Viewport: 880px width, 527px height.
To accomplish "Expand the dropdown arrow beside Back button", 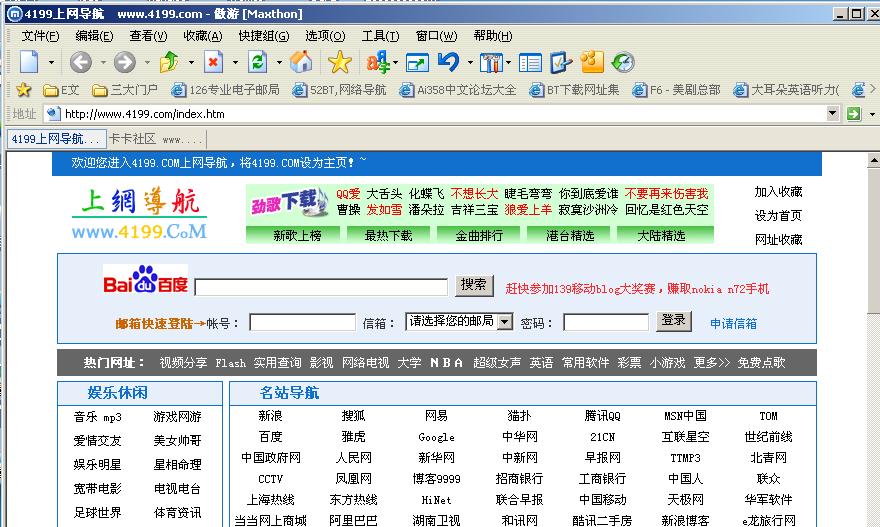I will coord(100,63).
